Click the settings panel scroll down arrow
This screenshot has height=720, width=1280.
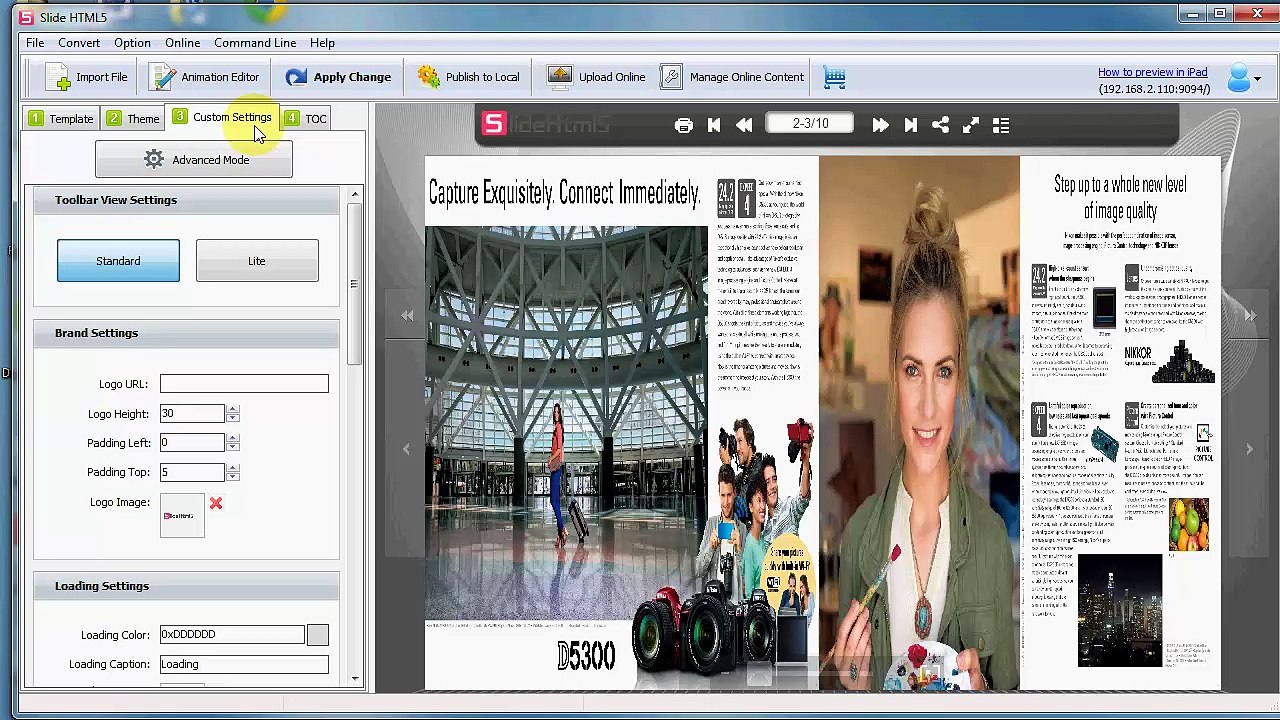point(354,679)
